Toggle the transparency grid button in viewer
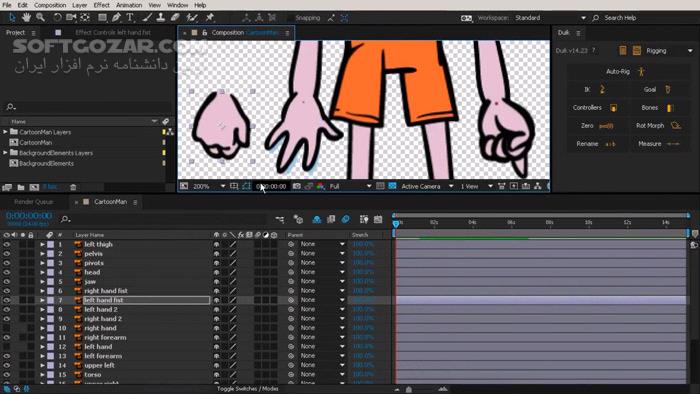 coord(392,186)
